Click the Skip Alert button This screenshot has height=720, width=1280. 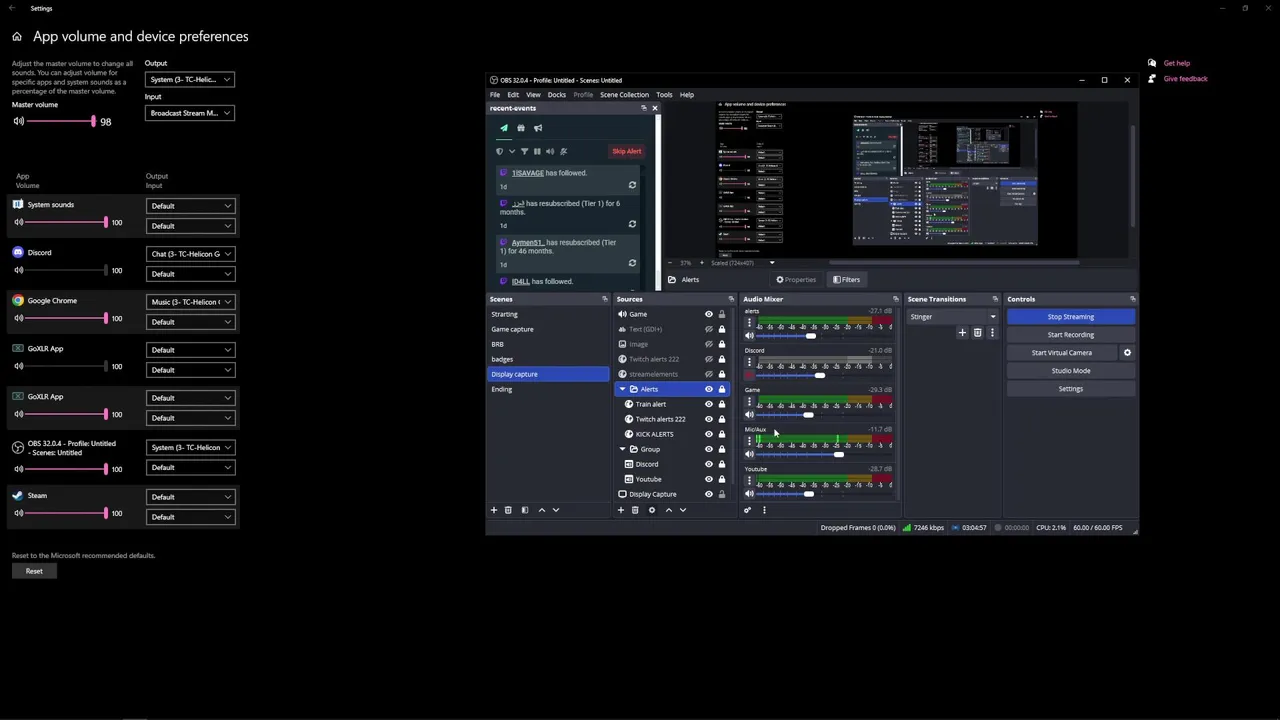627,151
